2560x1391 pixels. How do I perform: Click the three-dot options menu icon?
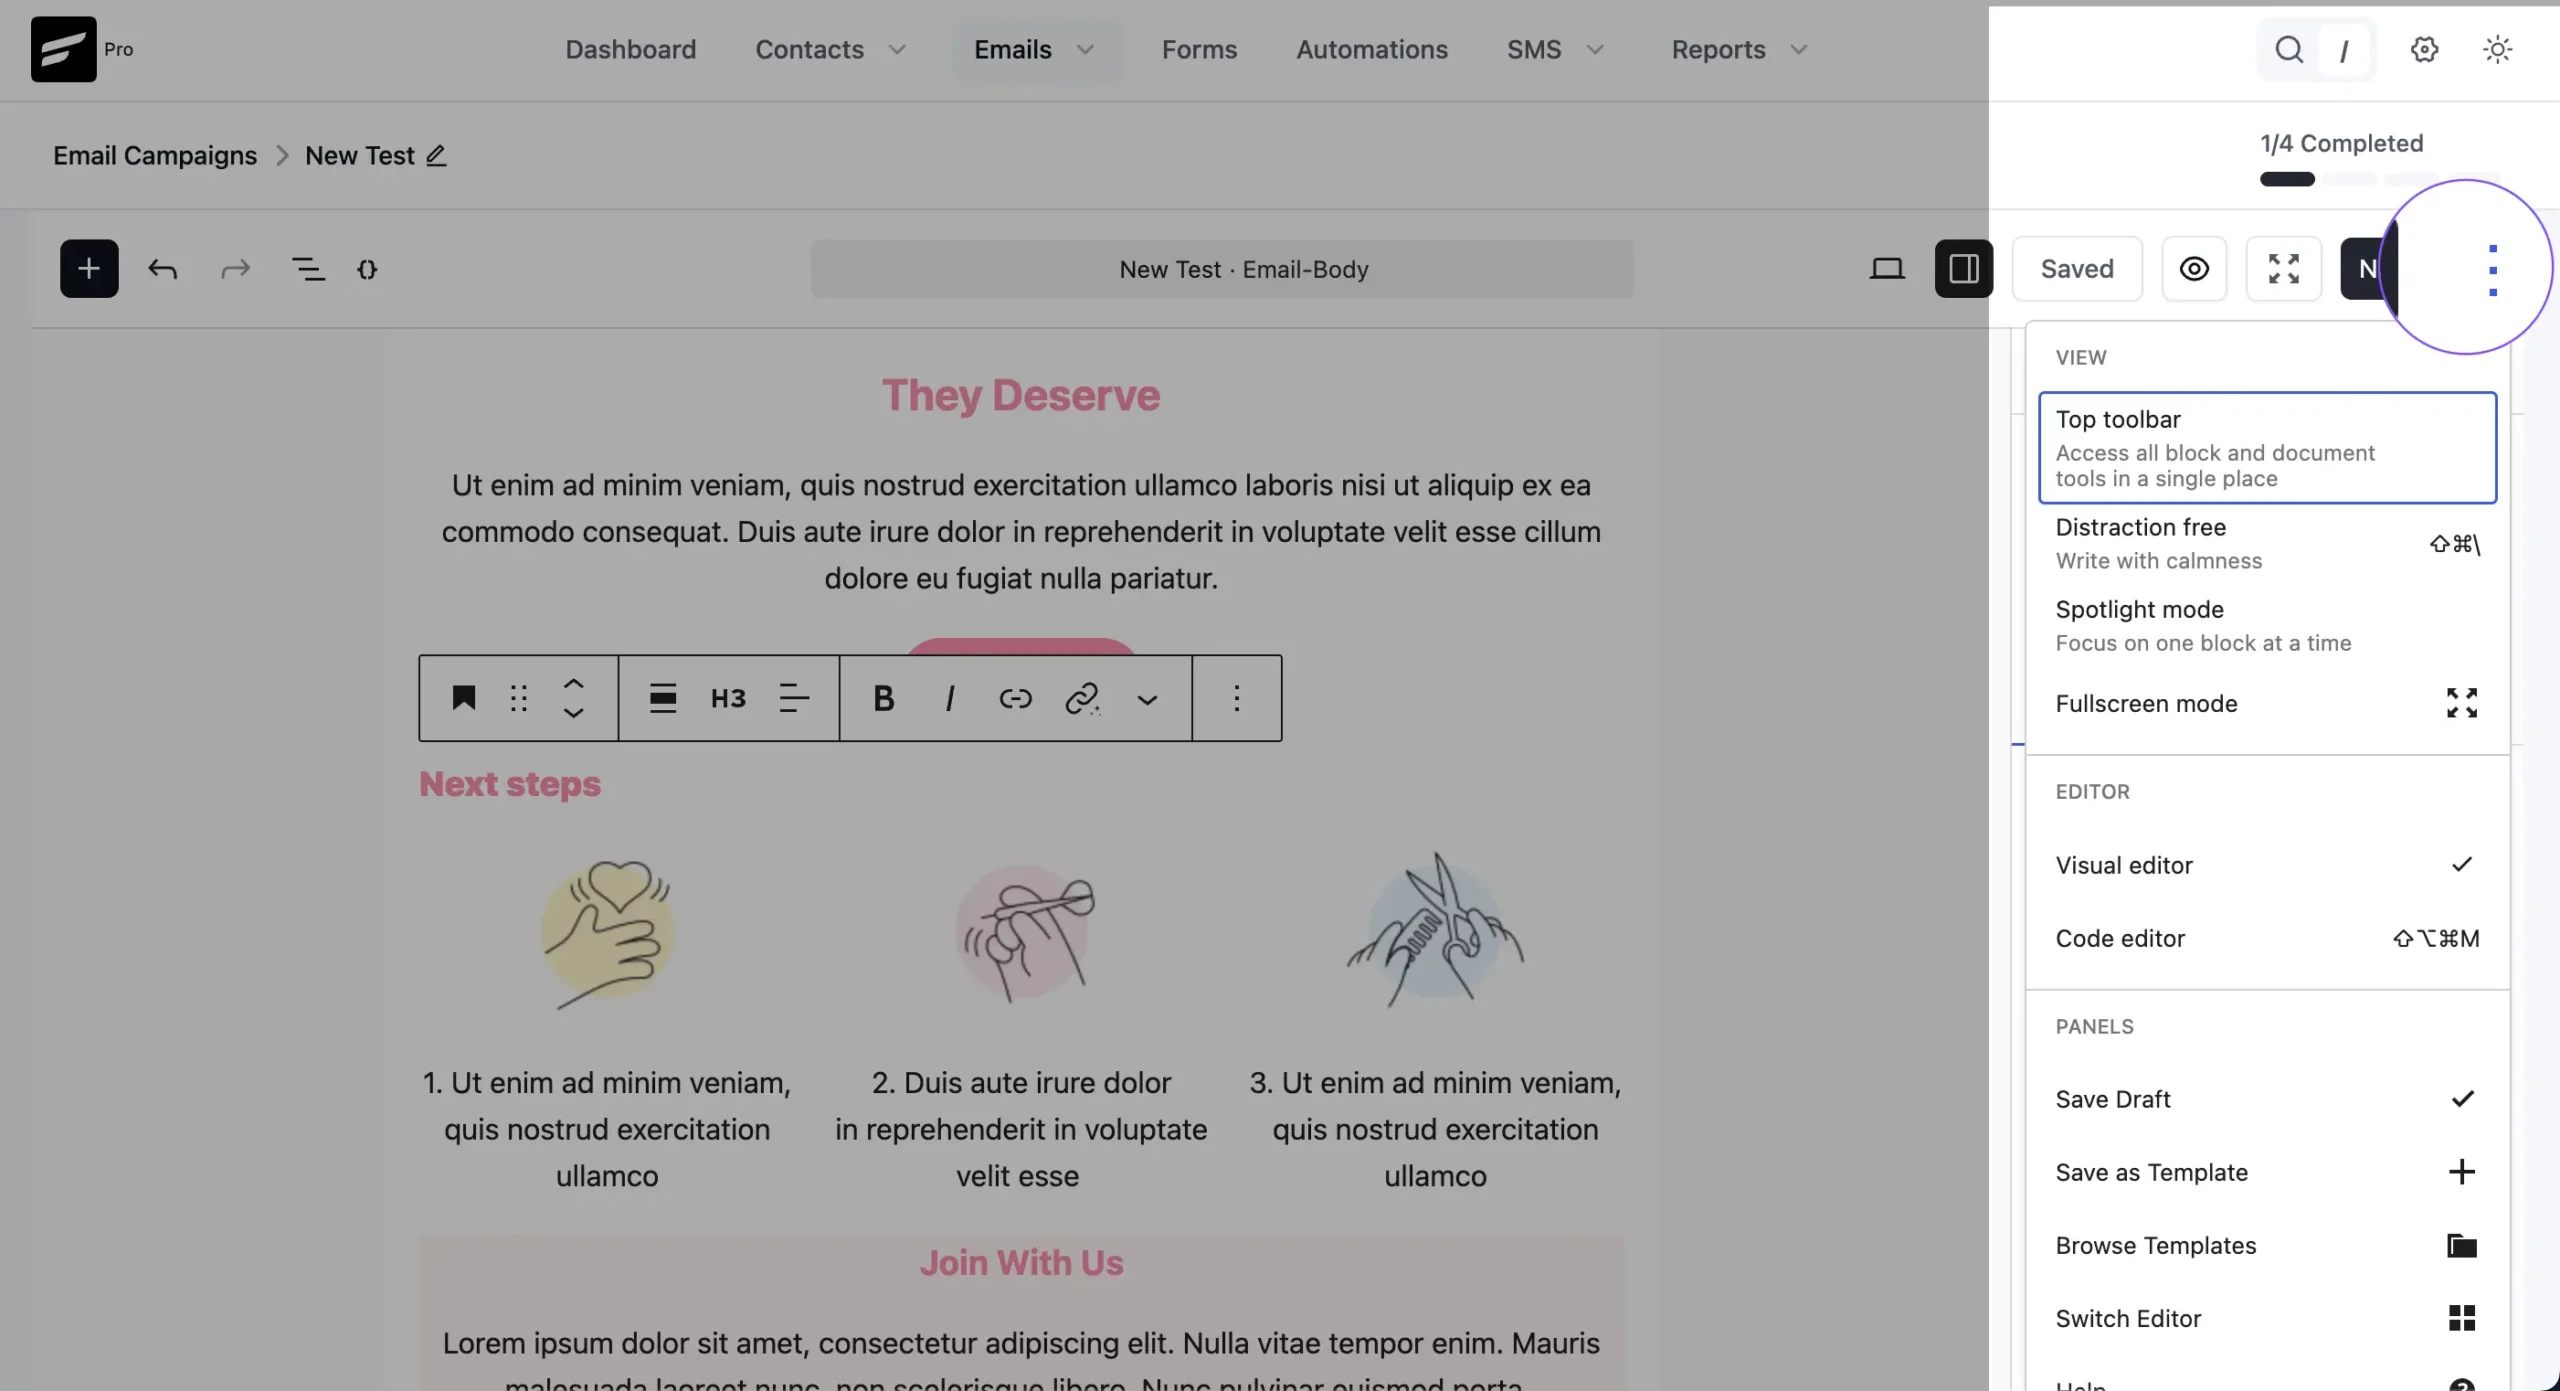pos(2492,270)
